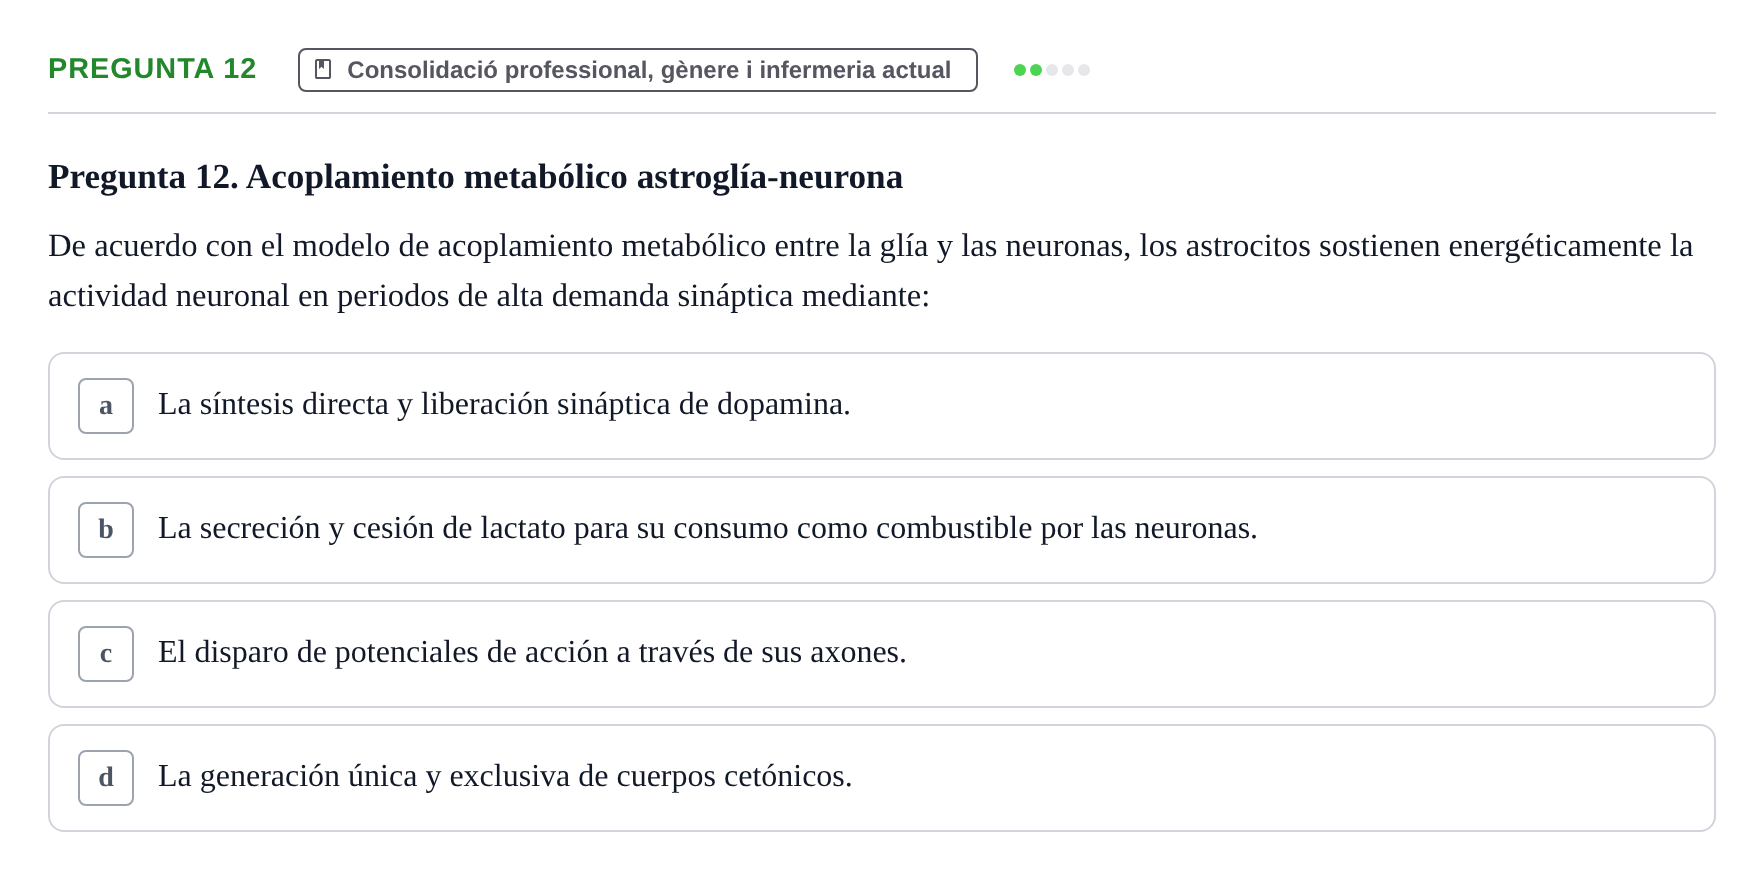Click the last gray difficulty dot

coord(1084,70)
